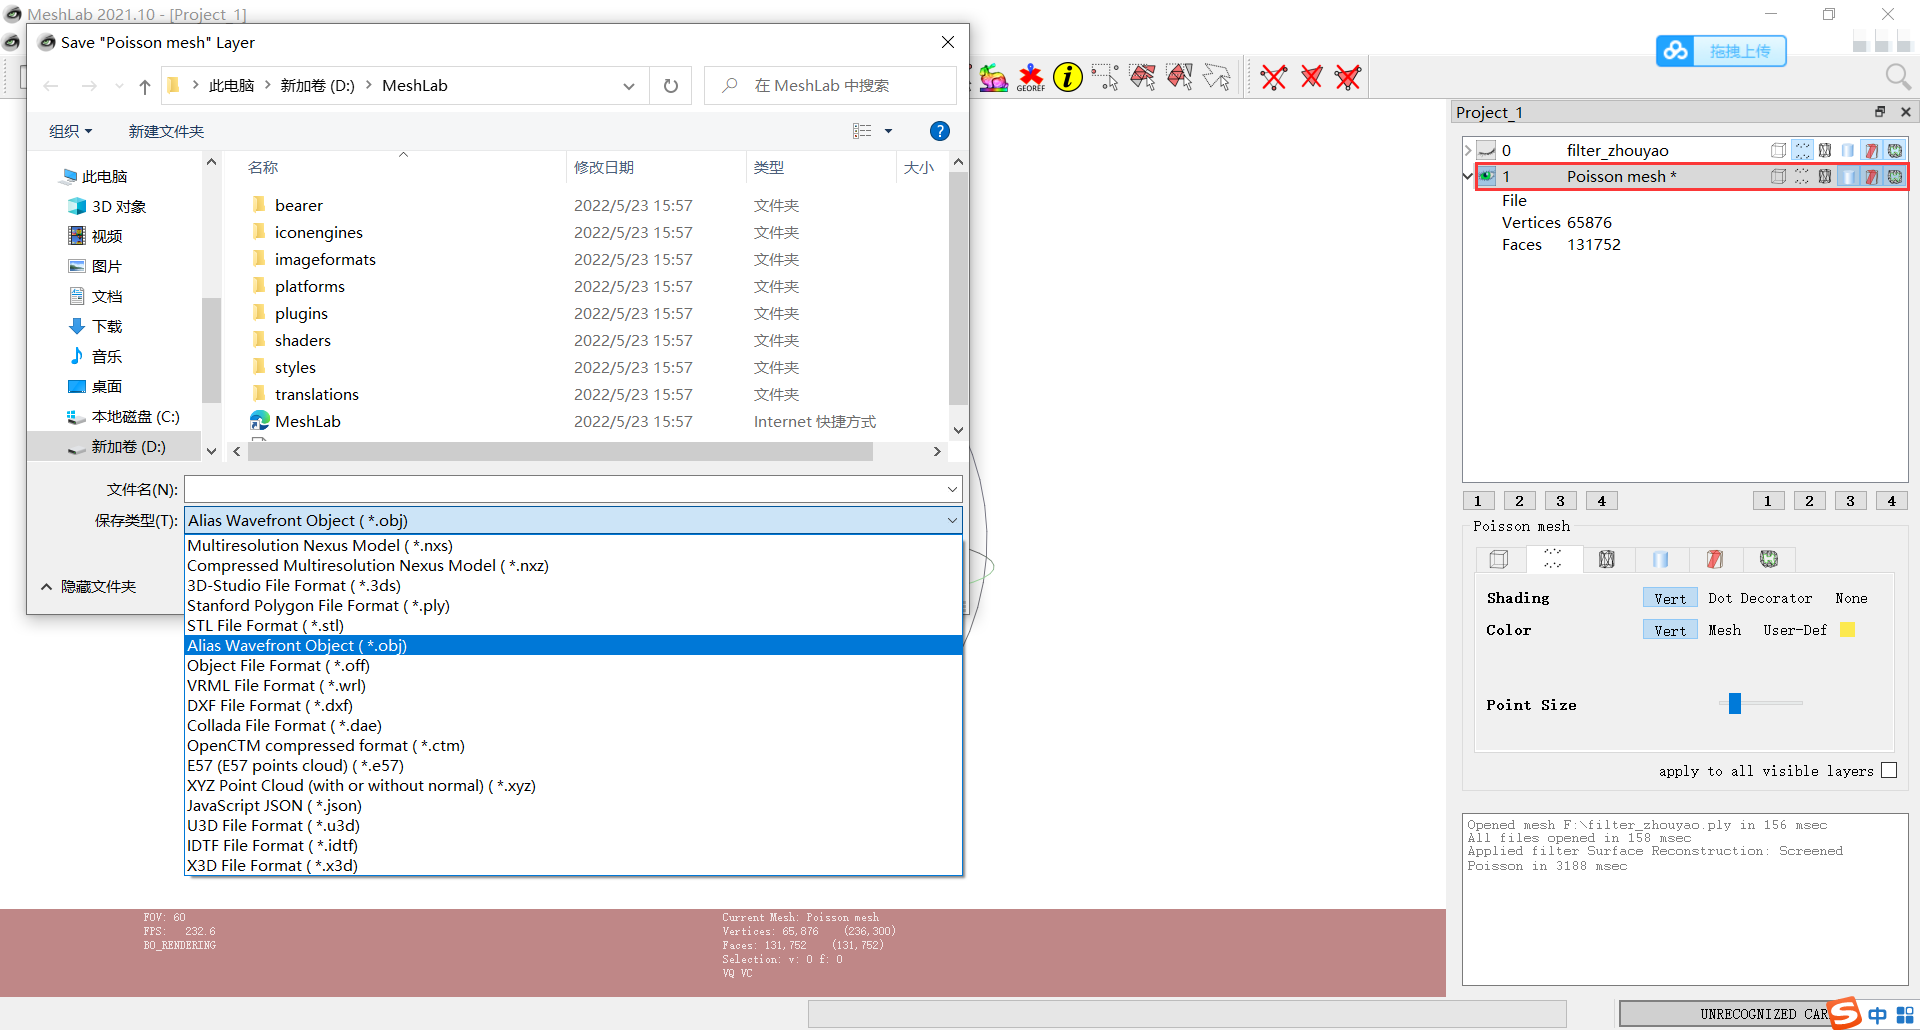Open file dialog help question mark

(939, 131)
